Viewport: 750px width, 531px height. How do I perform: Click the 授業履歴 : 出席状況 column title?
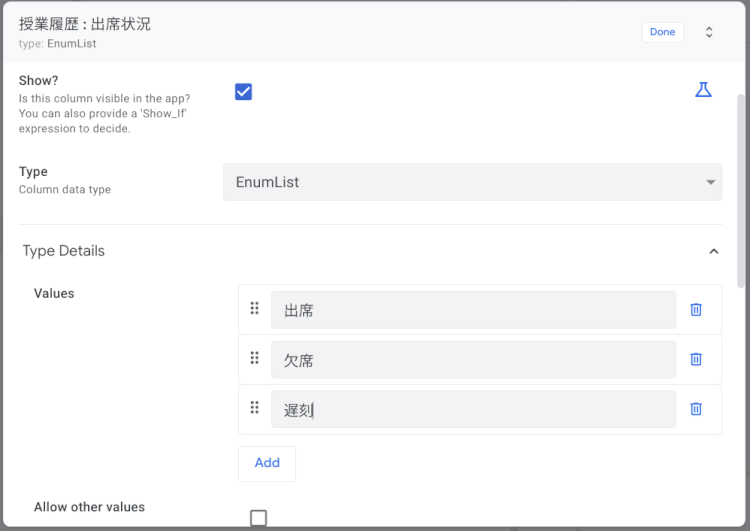point(85,24)
